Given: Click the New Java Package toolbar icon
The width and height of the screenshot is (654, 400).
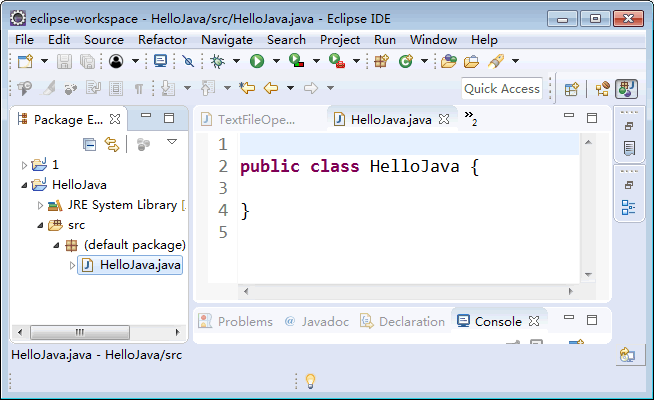Looking at the screenshot, I should [381, 61].
